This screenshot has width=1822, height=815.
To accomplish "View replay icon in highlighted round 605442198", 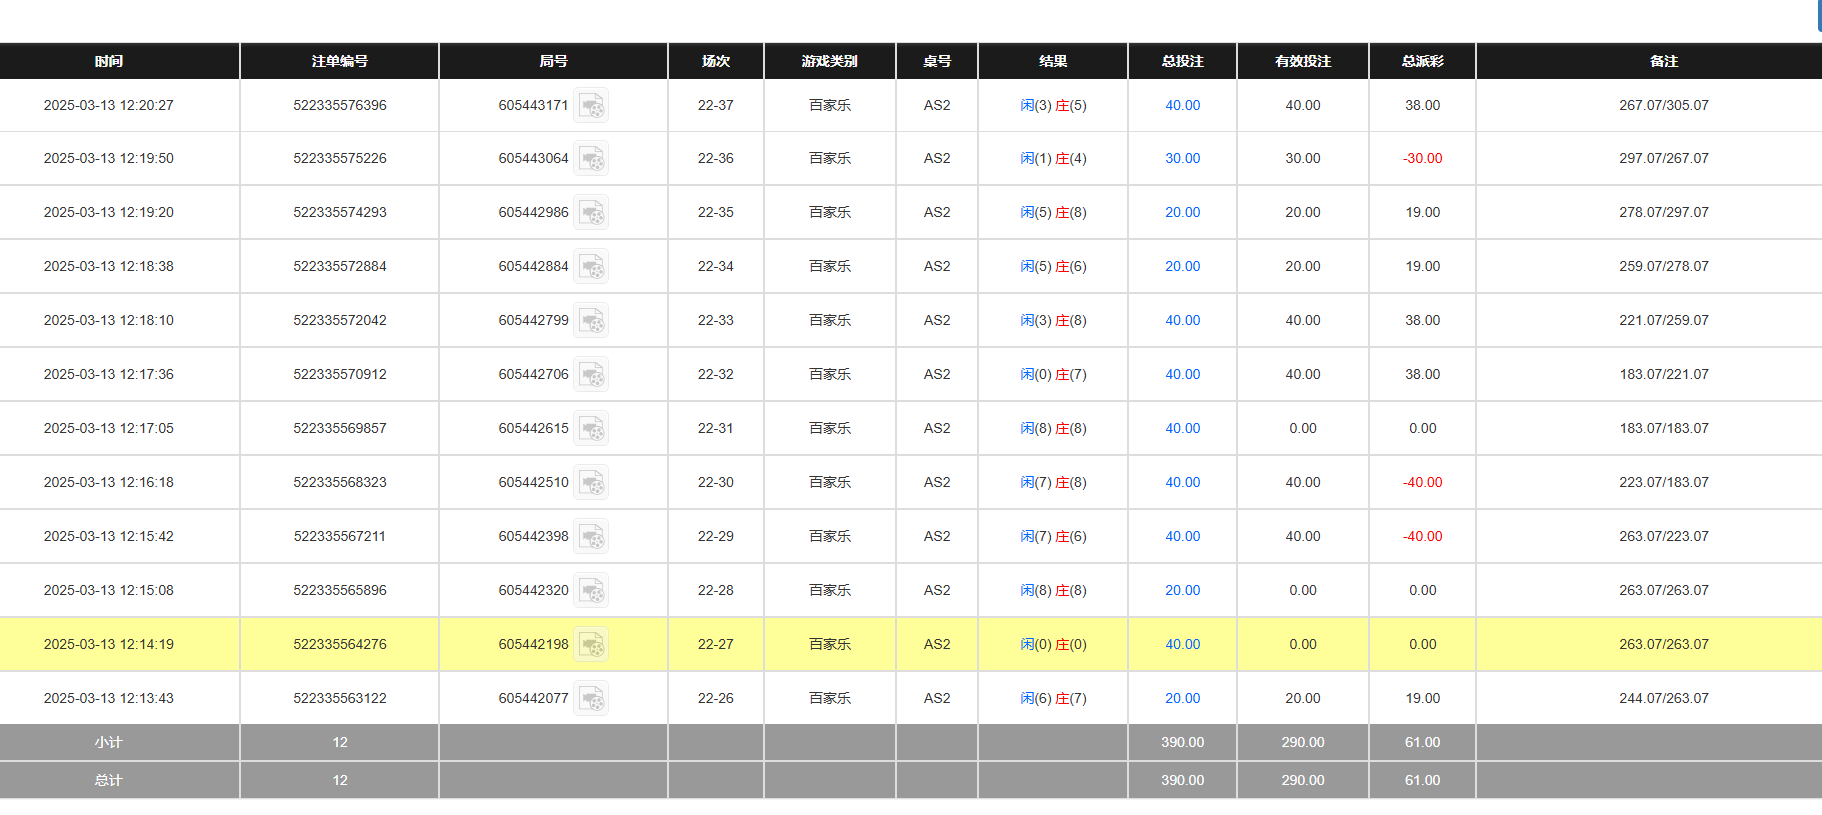I will (591, 645).
